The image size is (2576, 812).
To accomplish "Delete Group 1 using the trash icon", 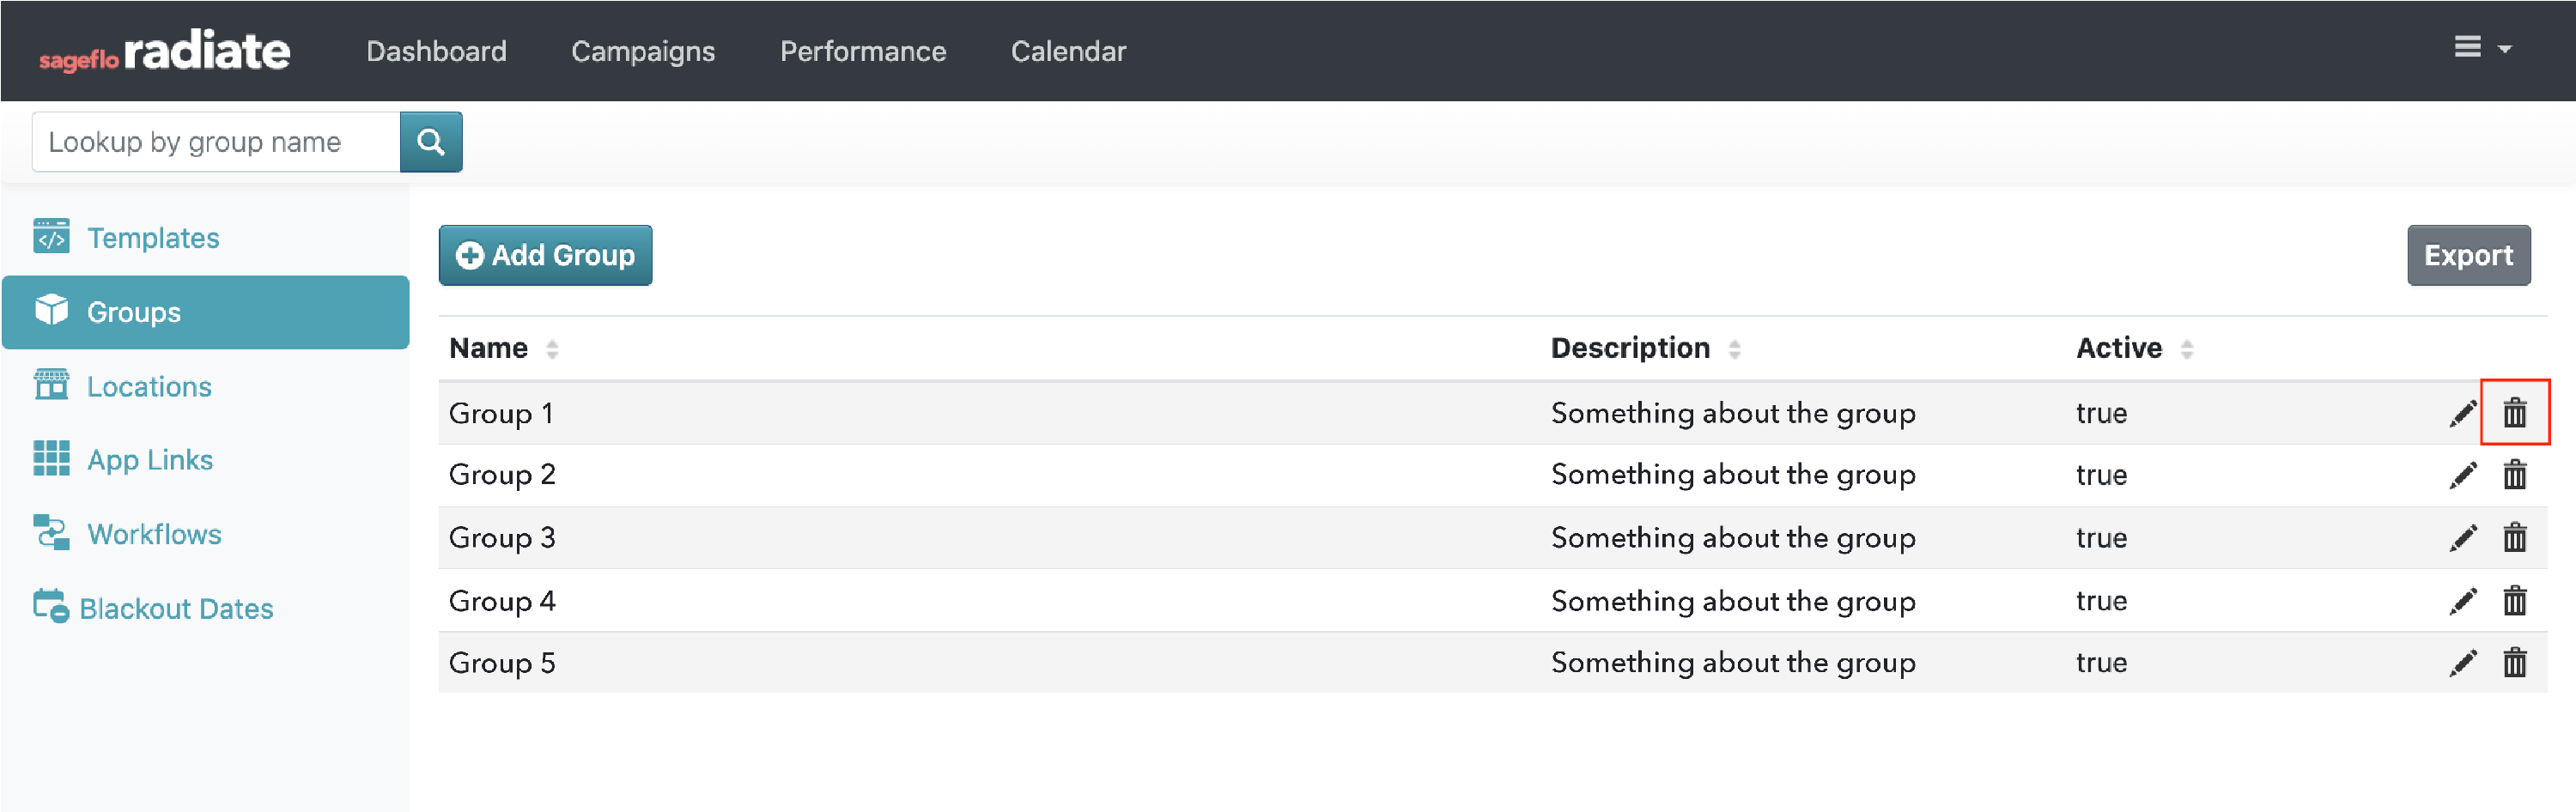I will pos(2516,412).
